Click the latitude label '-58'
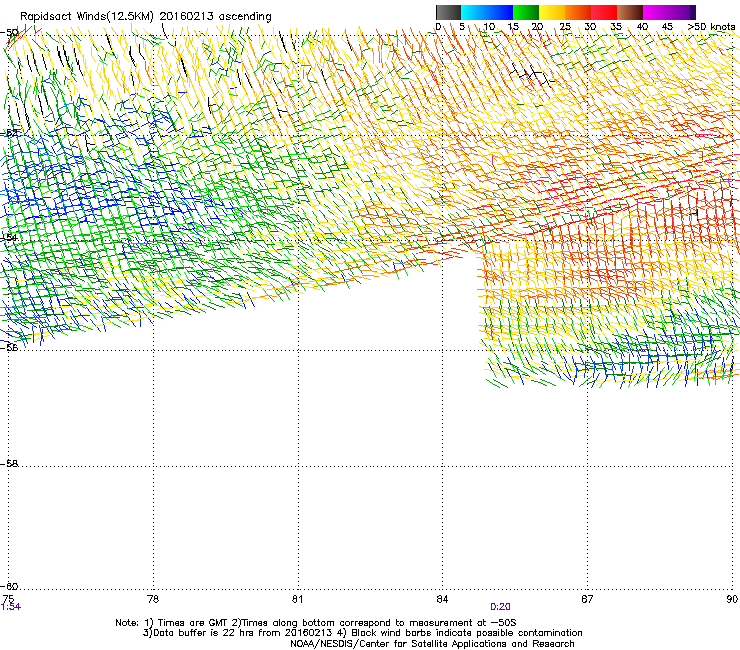The width and height of the screenshot is (740, 650). 9,464
